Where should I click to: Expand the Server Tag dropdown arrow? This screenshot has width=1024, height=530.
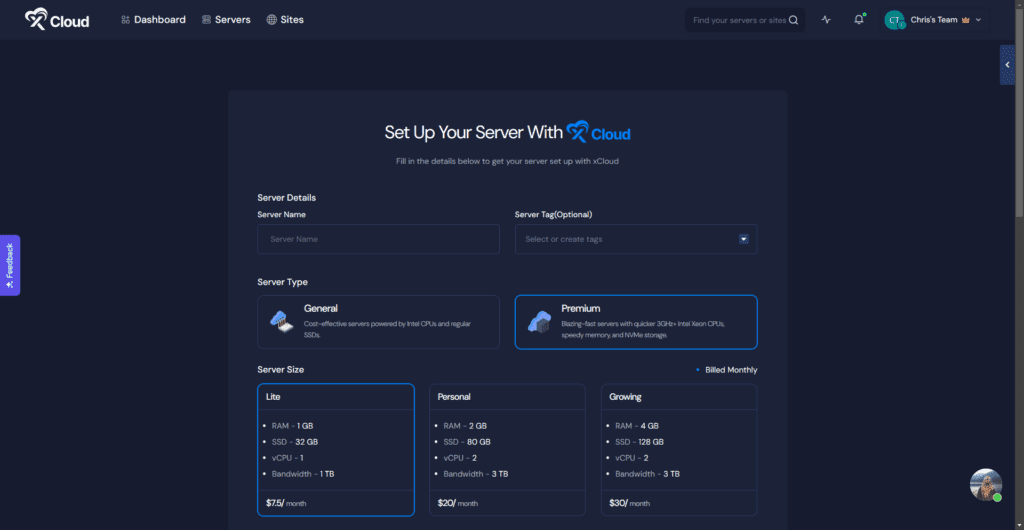pos(743,239)
